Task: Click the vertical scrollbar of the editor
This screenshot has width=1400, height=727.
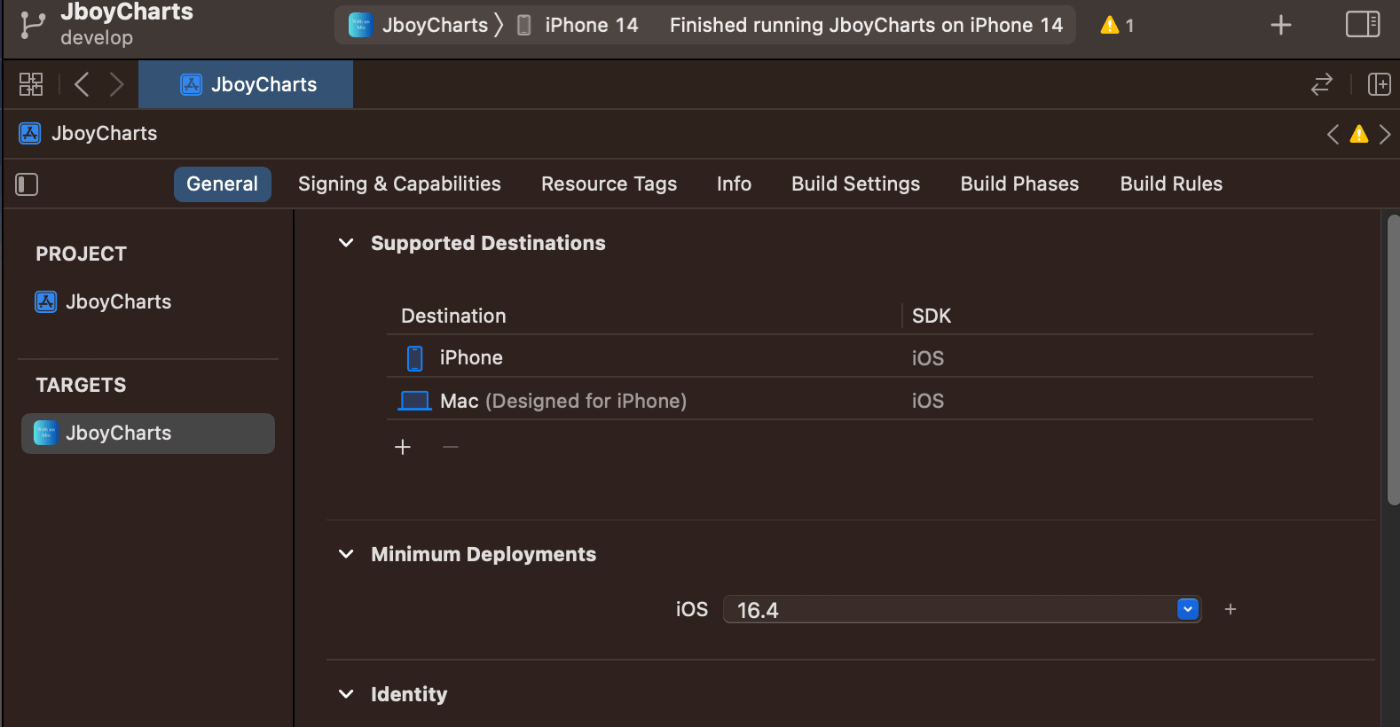Action: [x=1392, y=360]
